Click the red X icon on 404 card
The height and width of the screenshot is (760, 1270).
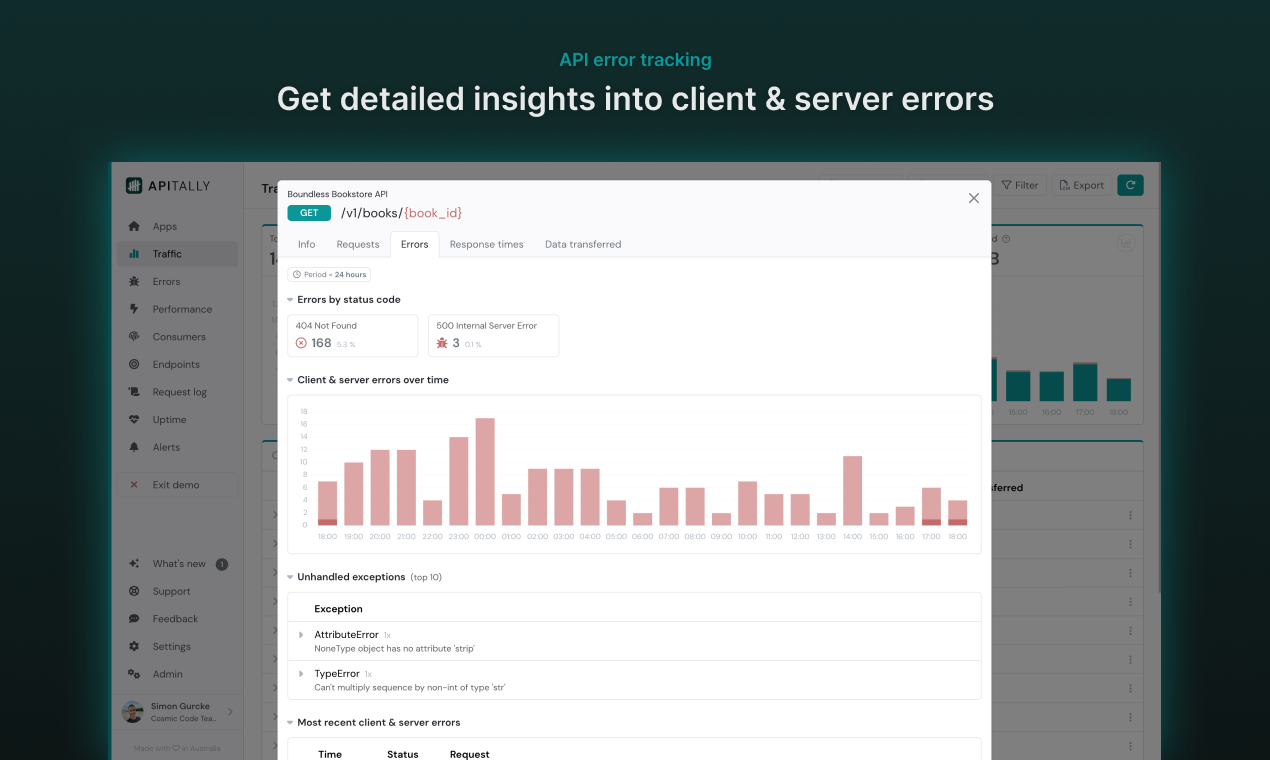point(301,343)
